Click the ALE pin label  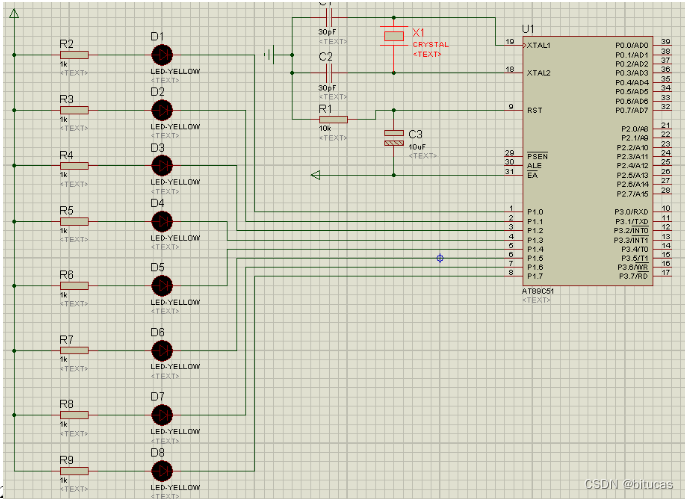point(534,166)
